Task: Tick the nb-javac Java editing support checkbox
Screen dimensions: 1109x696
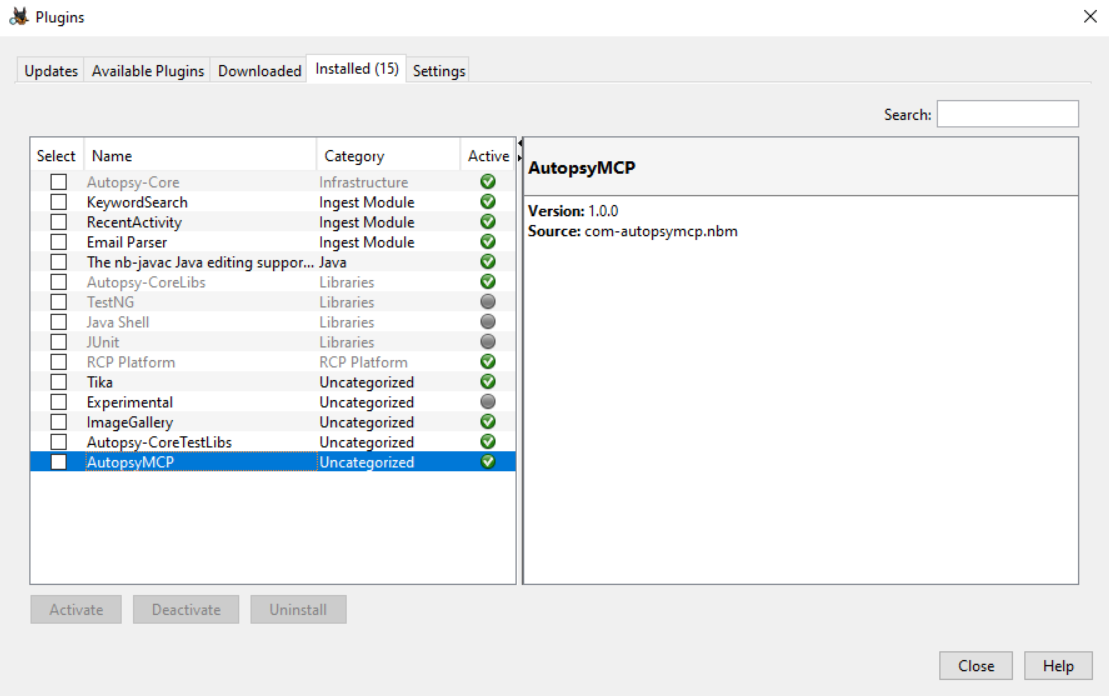Action: tap(59, 262)
